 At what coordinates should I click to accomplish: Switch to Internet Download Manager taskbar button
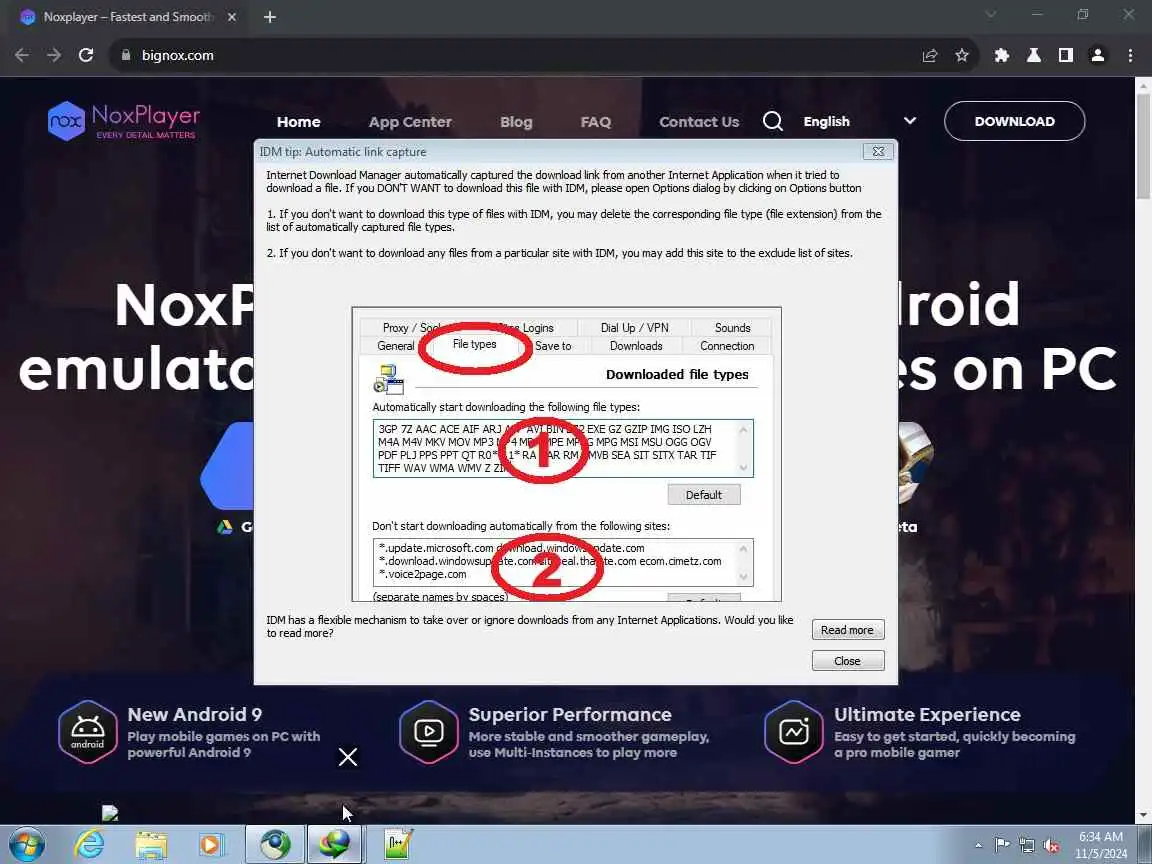(x=334, y=844)
